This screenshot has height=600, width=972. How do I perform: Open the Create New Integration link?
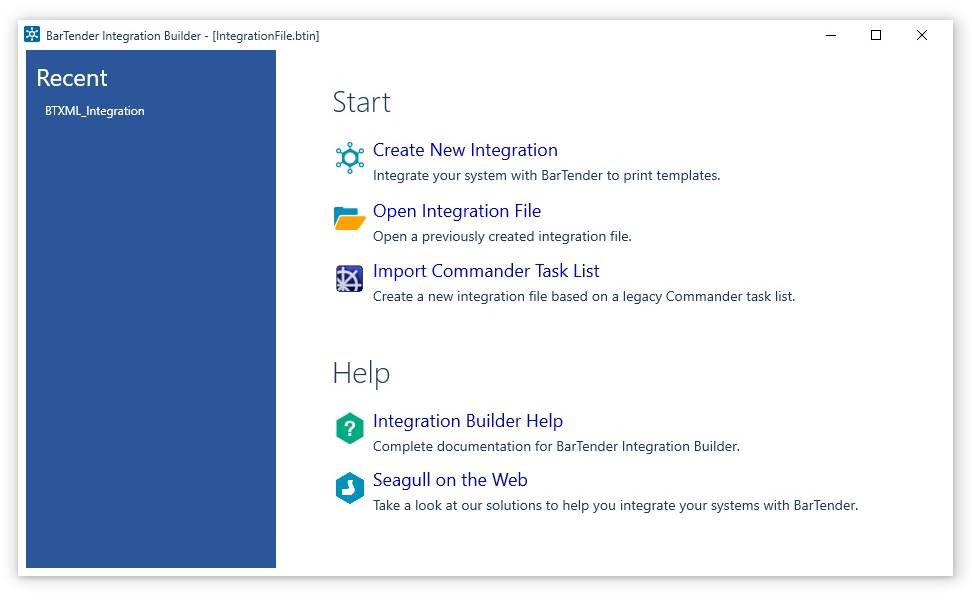pos(465,150)
